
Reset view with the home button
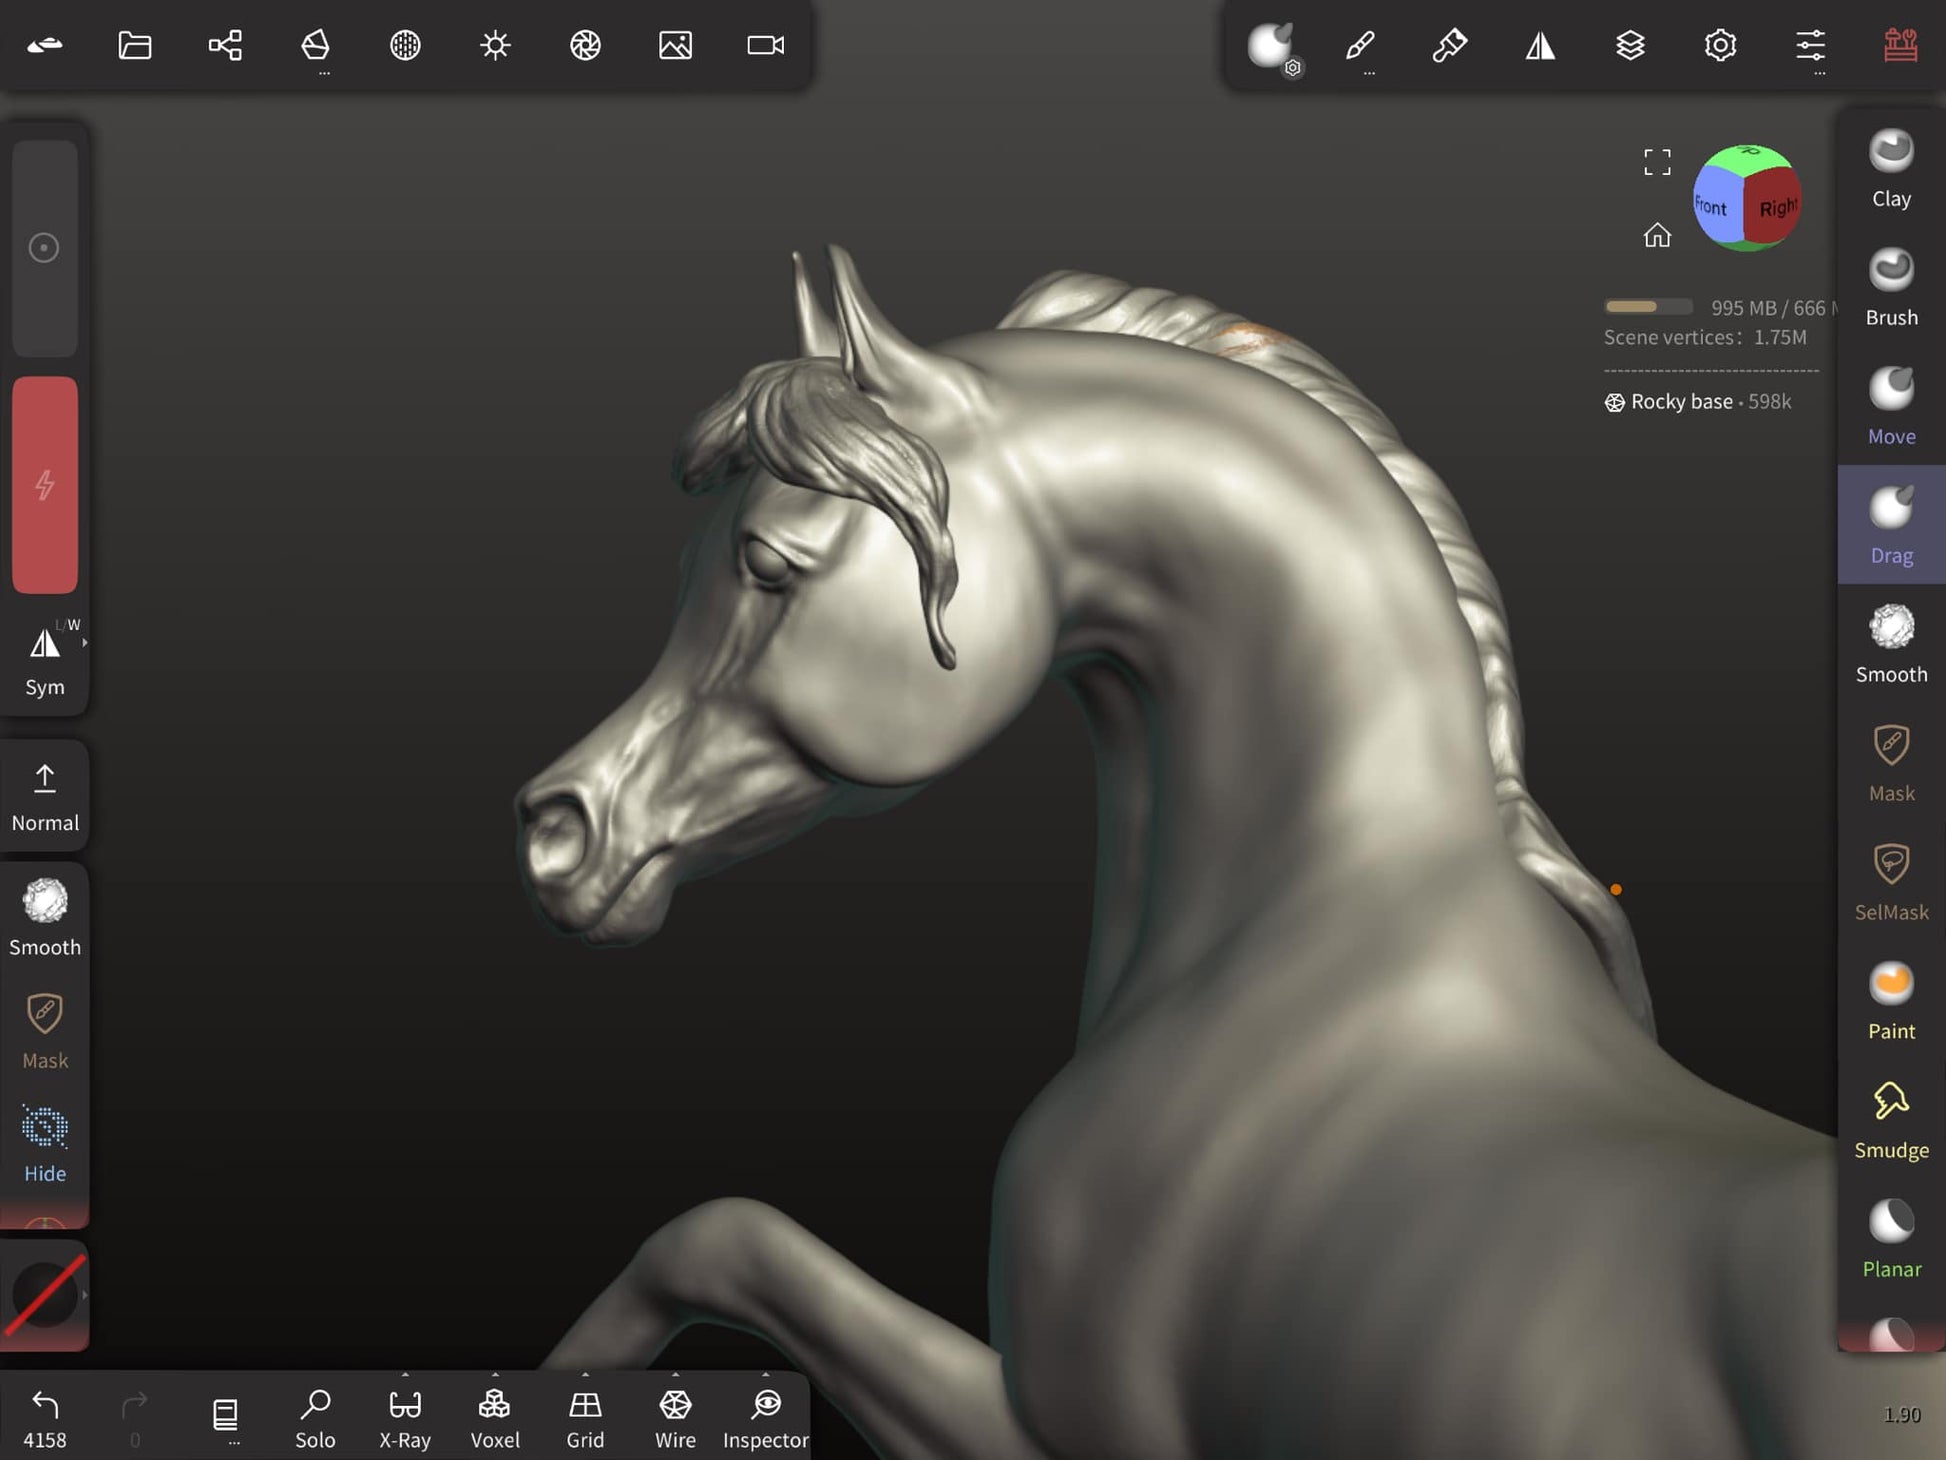(x=1657, y=235)
